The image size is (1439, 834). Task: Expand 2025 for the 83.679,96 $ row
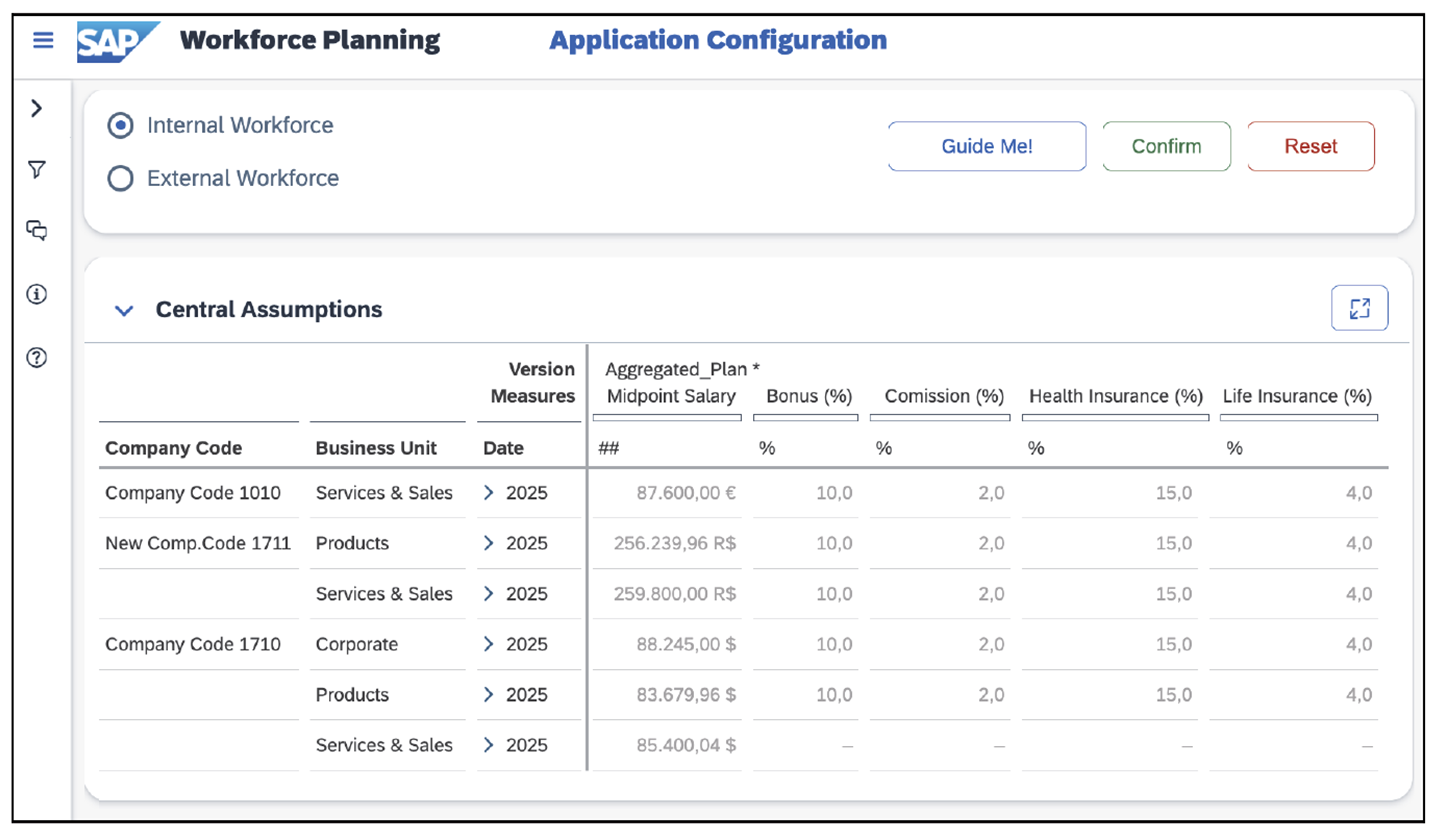[x=489, y=695]
